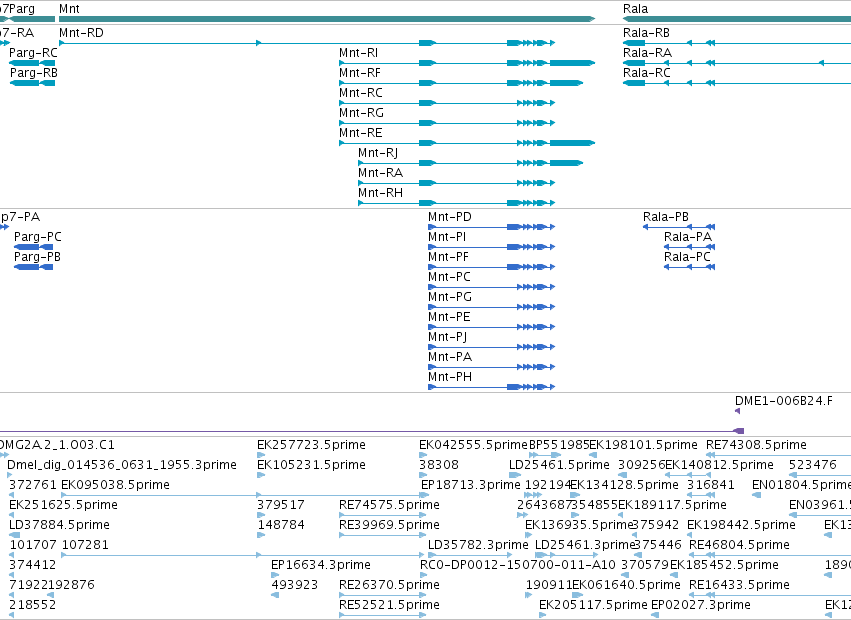
Task: Click the EP02027.3prime EST label
Action: point(701,605)
